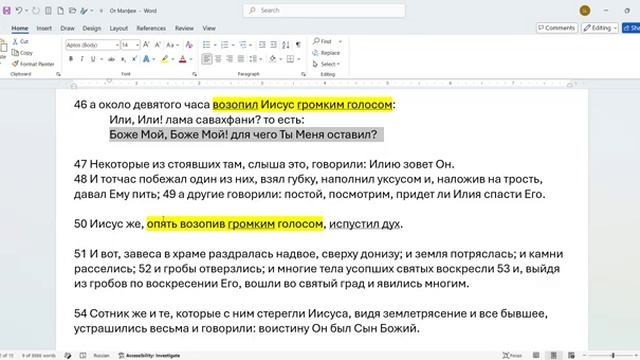Viewport: 640px width, 360px height.
Task: Save the document with the purple floppy icon
Action: click(x=7, y=11)
